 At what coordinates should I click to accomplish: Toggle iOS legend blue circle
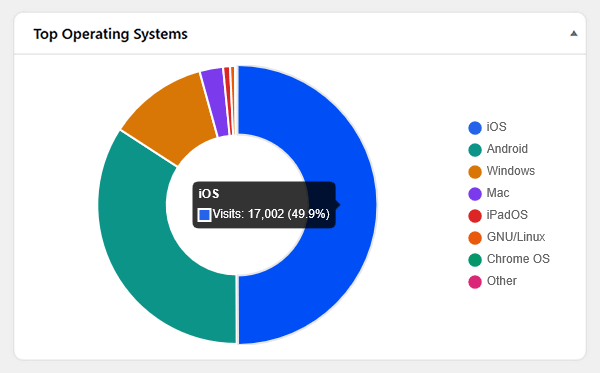[475, 128]
